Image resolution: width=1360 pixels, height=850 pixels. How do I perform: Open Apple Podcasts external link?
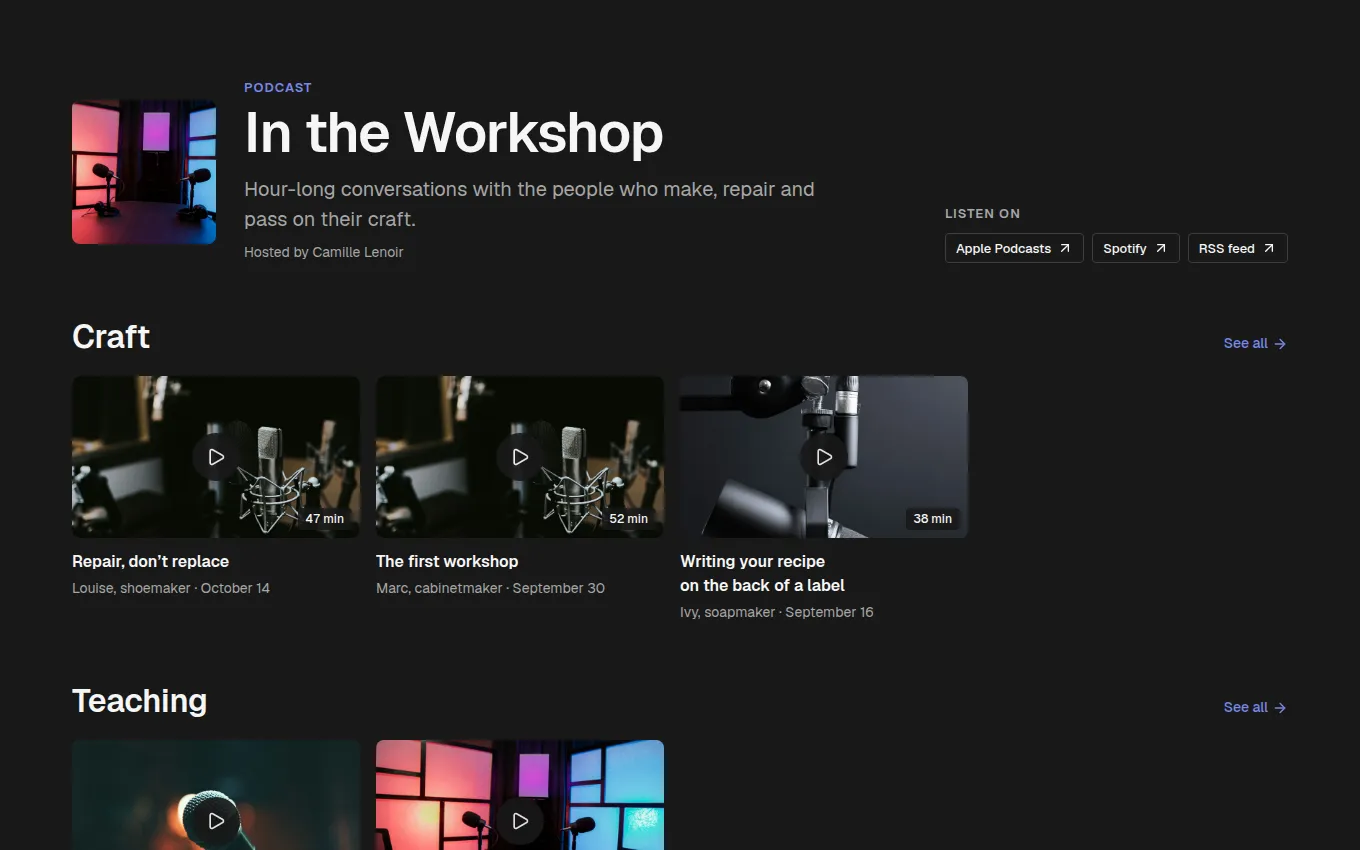(1014, 248)
